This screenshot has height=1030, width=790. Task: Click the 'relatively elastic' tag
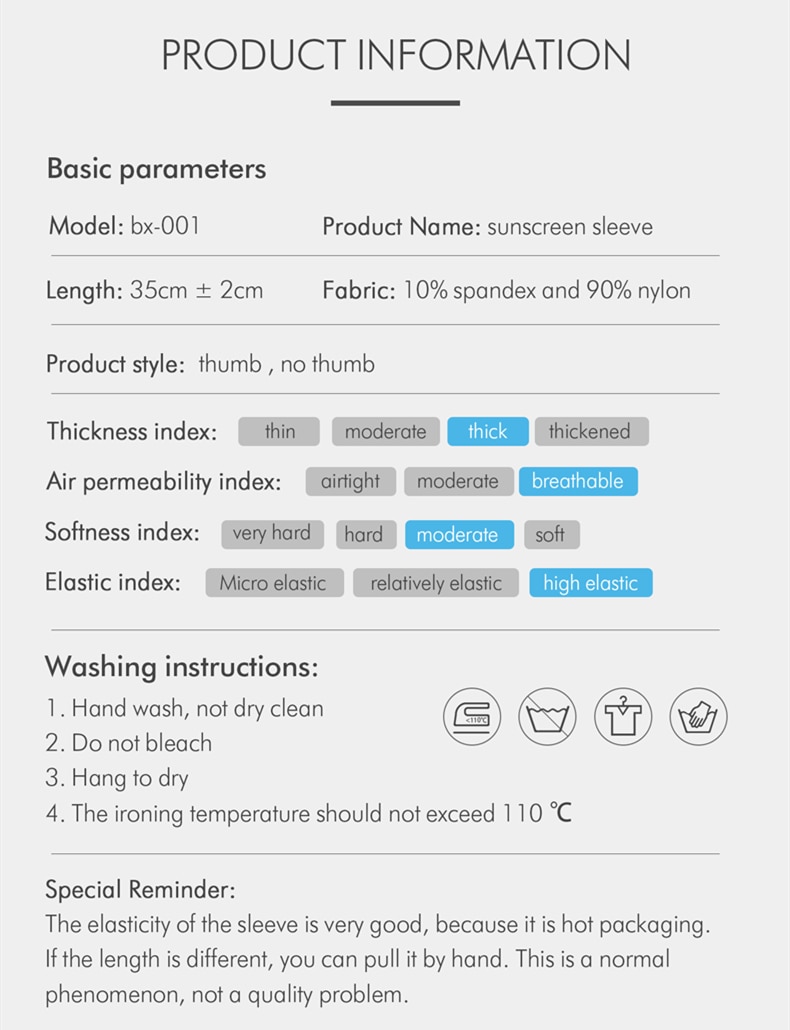pyautogui.click(x=436, y=583)
